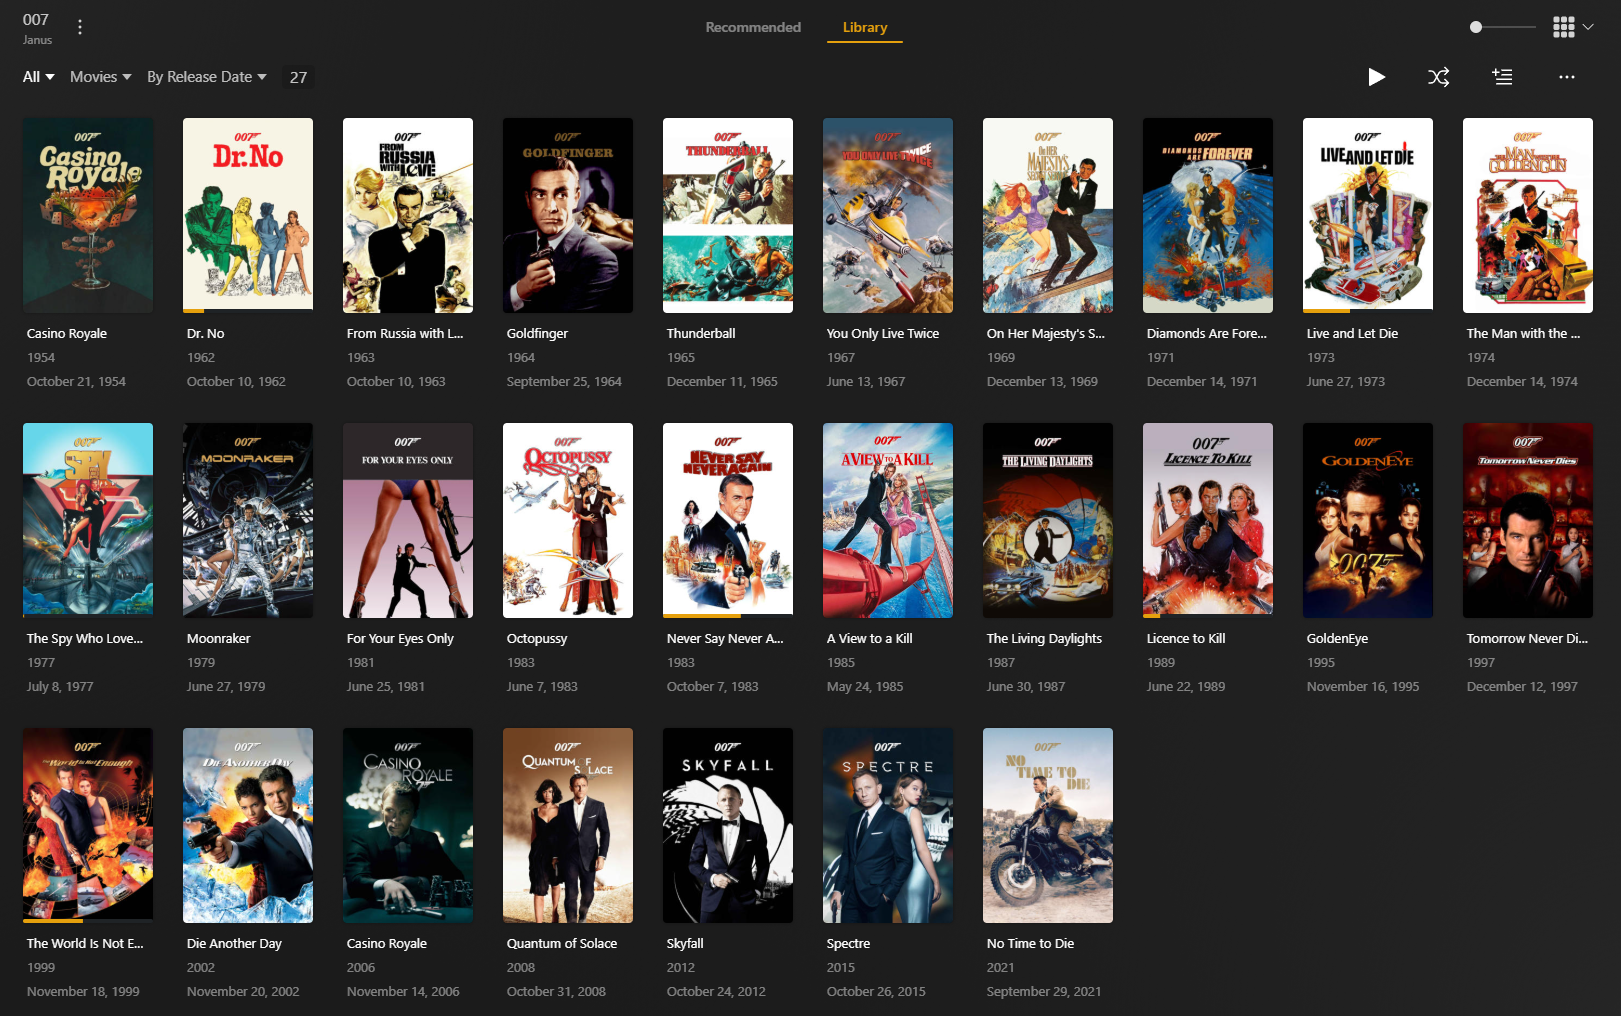Open the more actions ellipsis menu

coord(1567,77)
